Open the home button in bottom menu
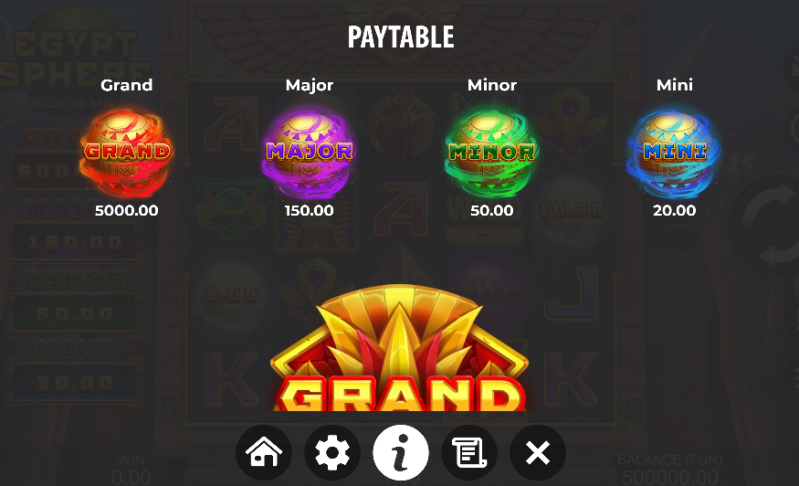 [x=263, y=452]
